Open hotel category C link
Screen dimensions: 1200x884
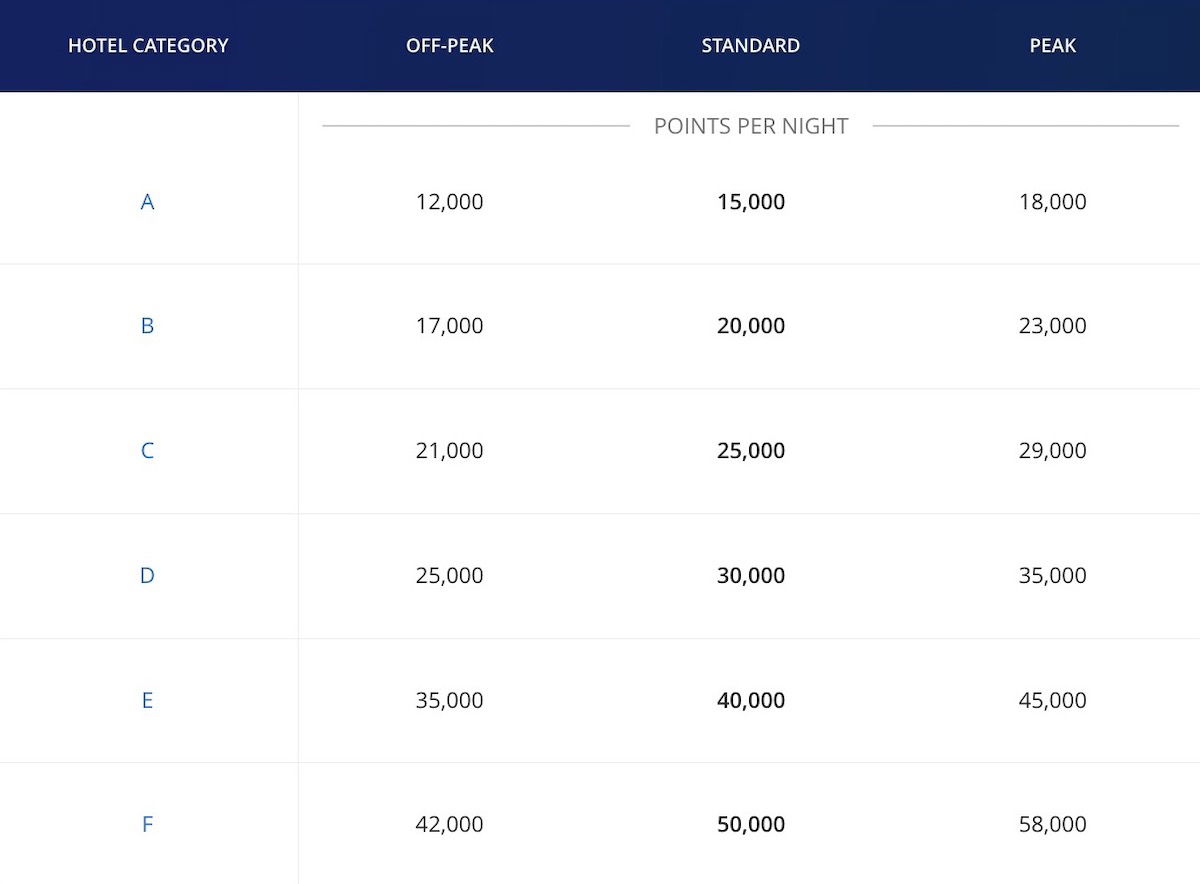coord(147,451)
